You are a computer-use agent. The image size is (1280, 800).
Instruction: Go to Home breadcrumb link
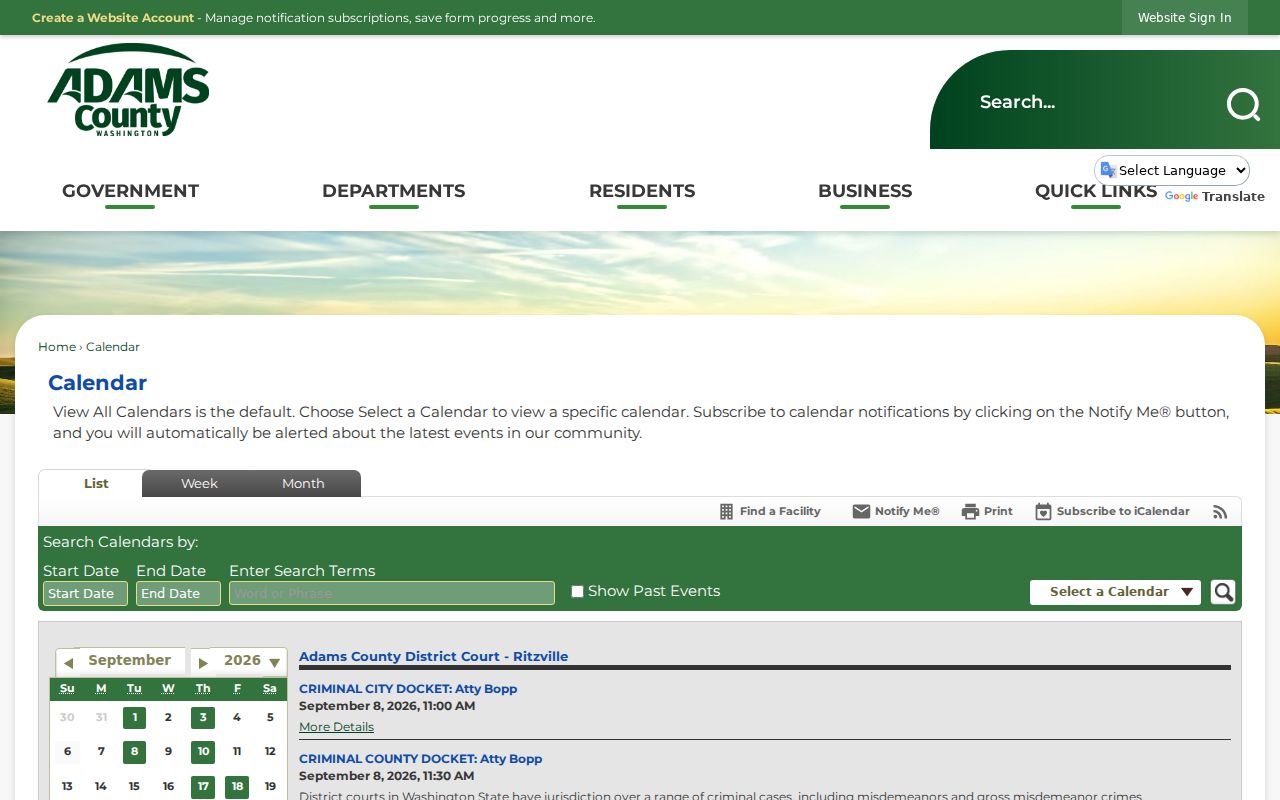tap(57, 347)
